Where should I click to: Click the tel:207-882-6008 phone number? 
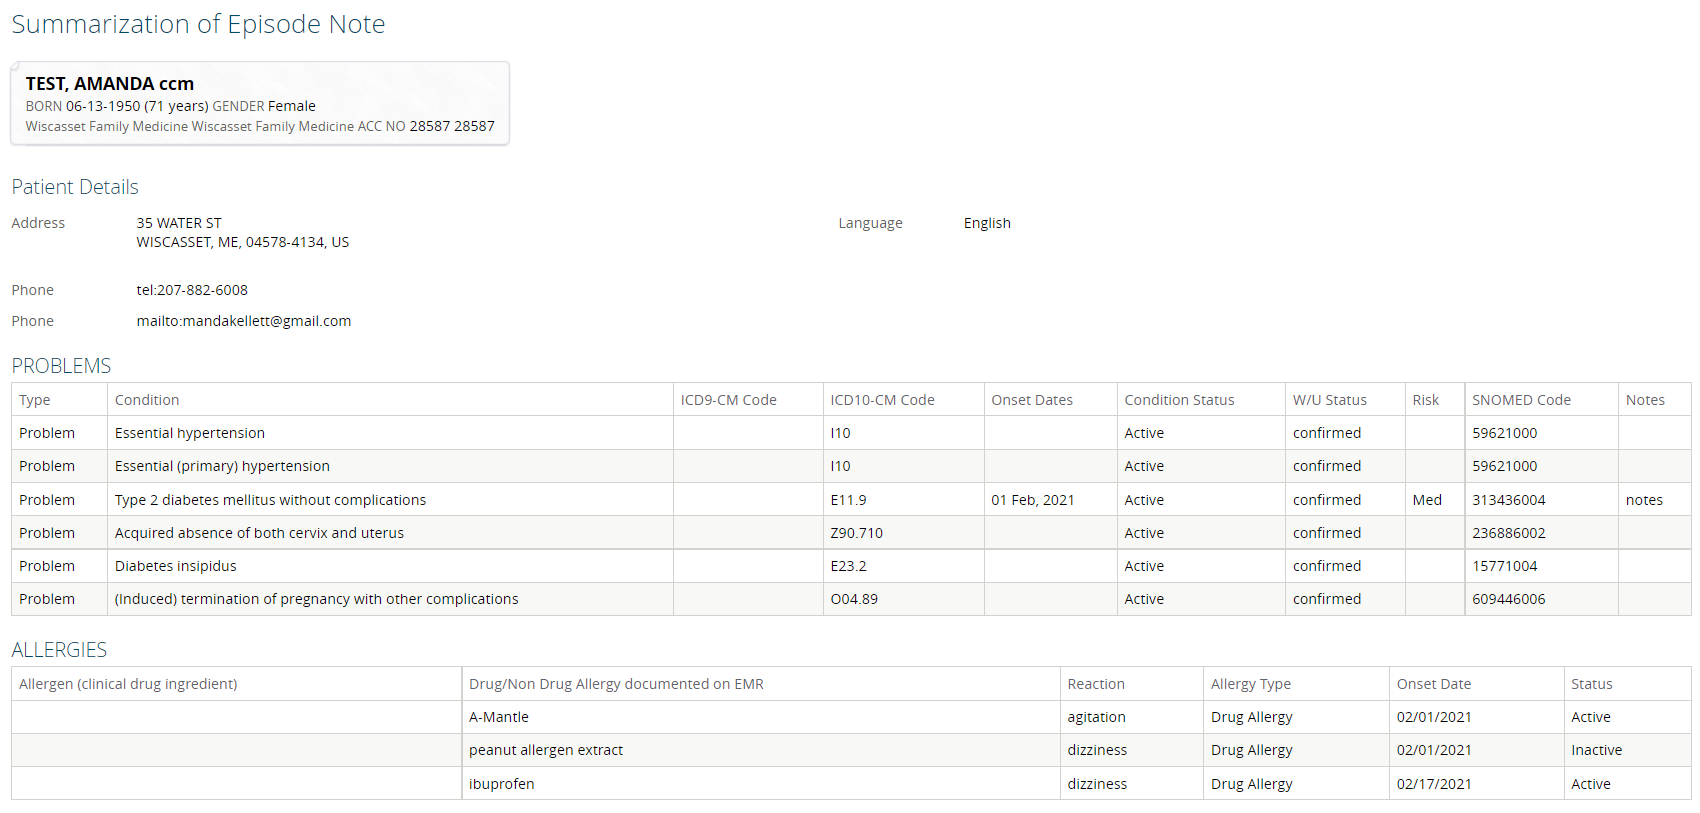point(192,290)
